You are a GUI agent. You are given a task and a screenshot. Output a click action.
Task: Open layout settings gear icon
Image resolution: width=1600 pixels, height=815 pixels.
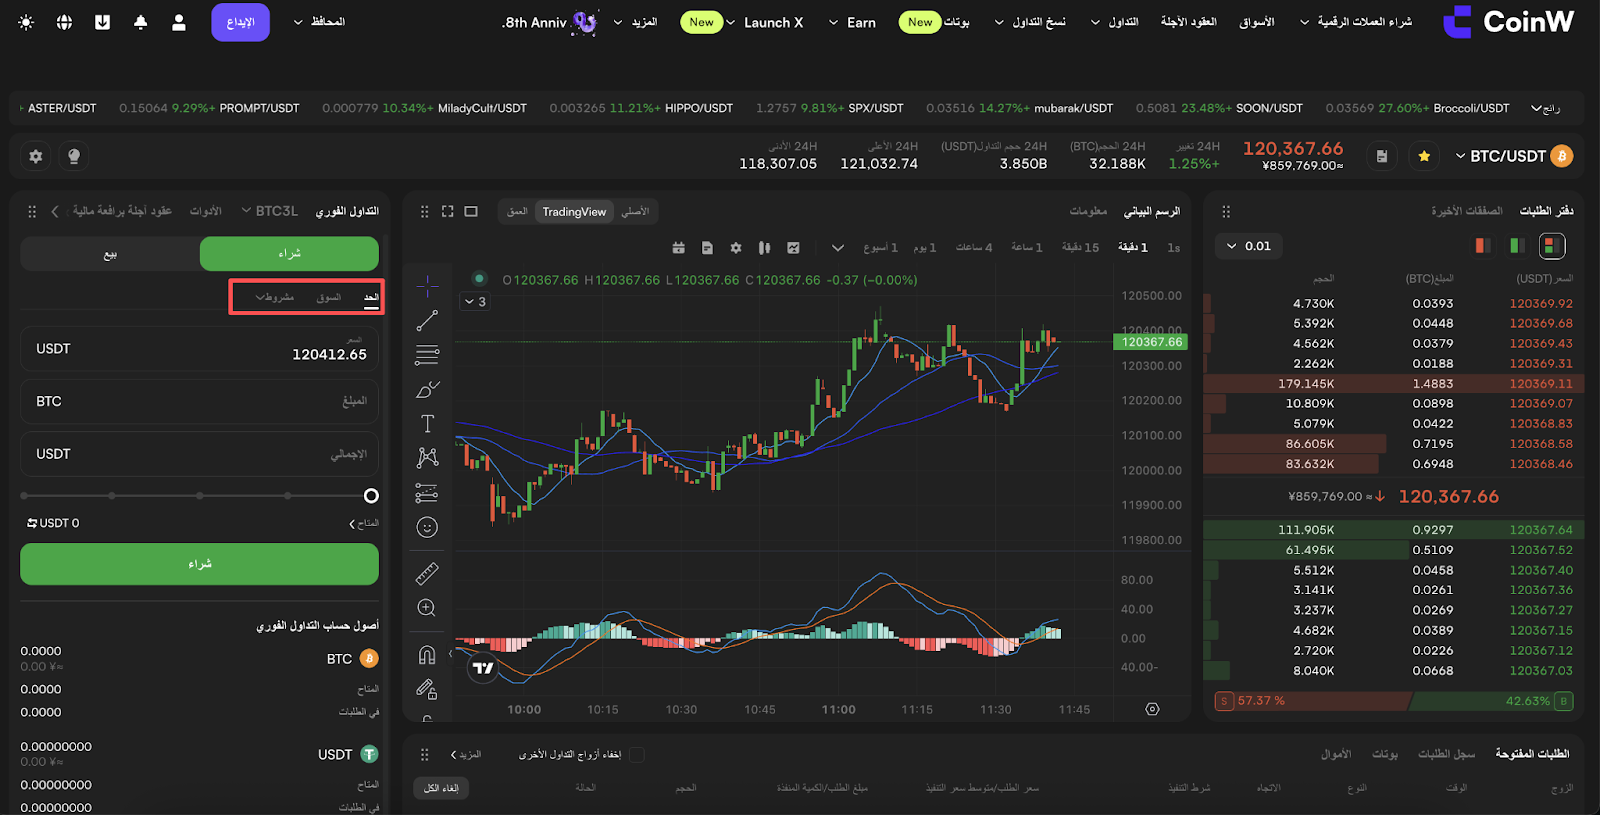tap(36, 156)
